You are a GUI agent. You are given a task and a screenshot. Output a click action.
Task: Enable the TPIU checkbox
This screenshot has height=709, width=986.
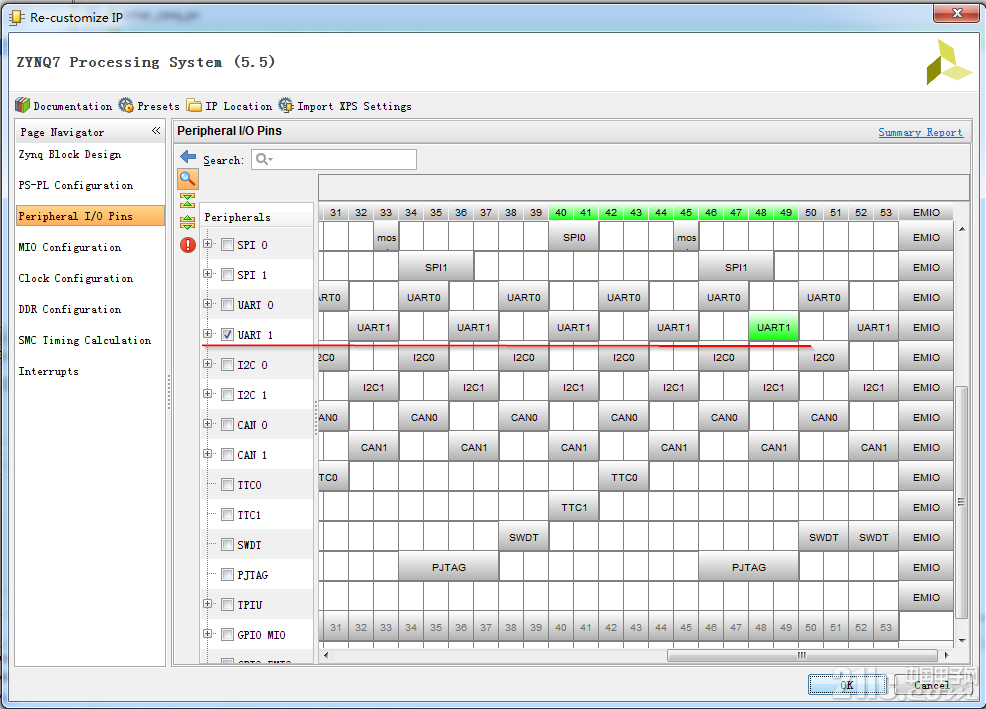pos(228,605)
